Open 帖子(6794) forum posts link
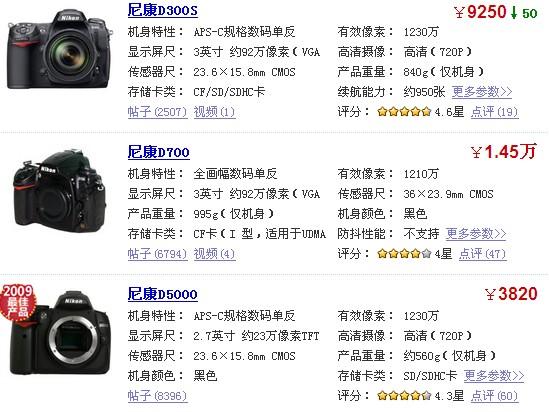549x412 pixels. pyautogui.click(x=158, y=253)
